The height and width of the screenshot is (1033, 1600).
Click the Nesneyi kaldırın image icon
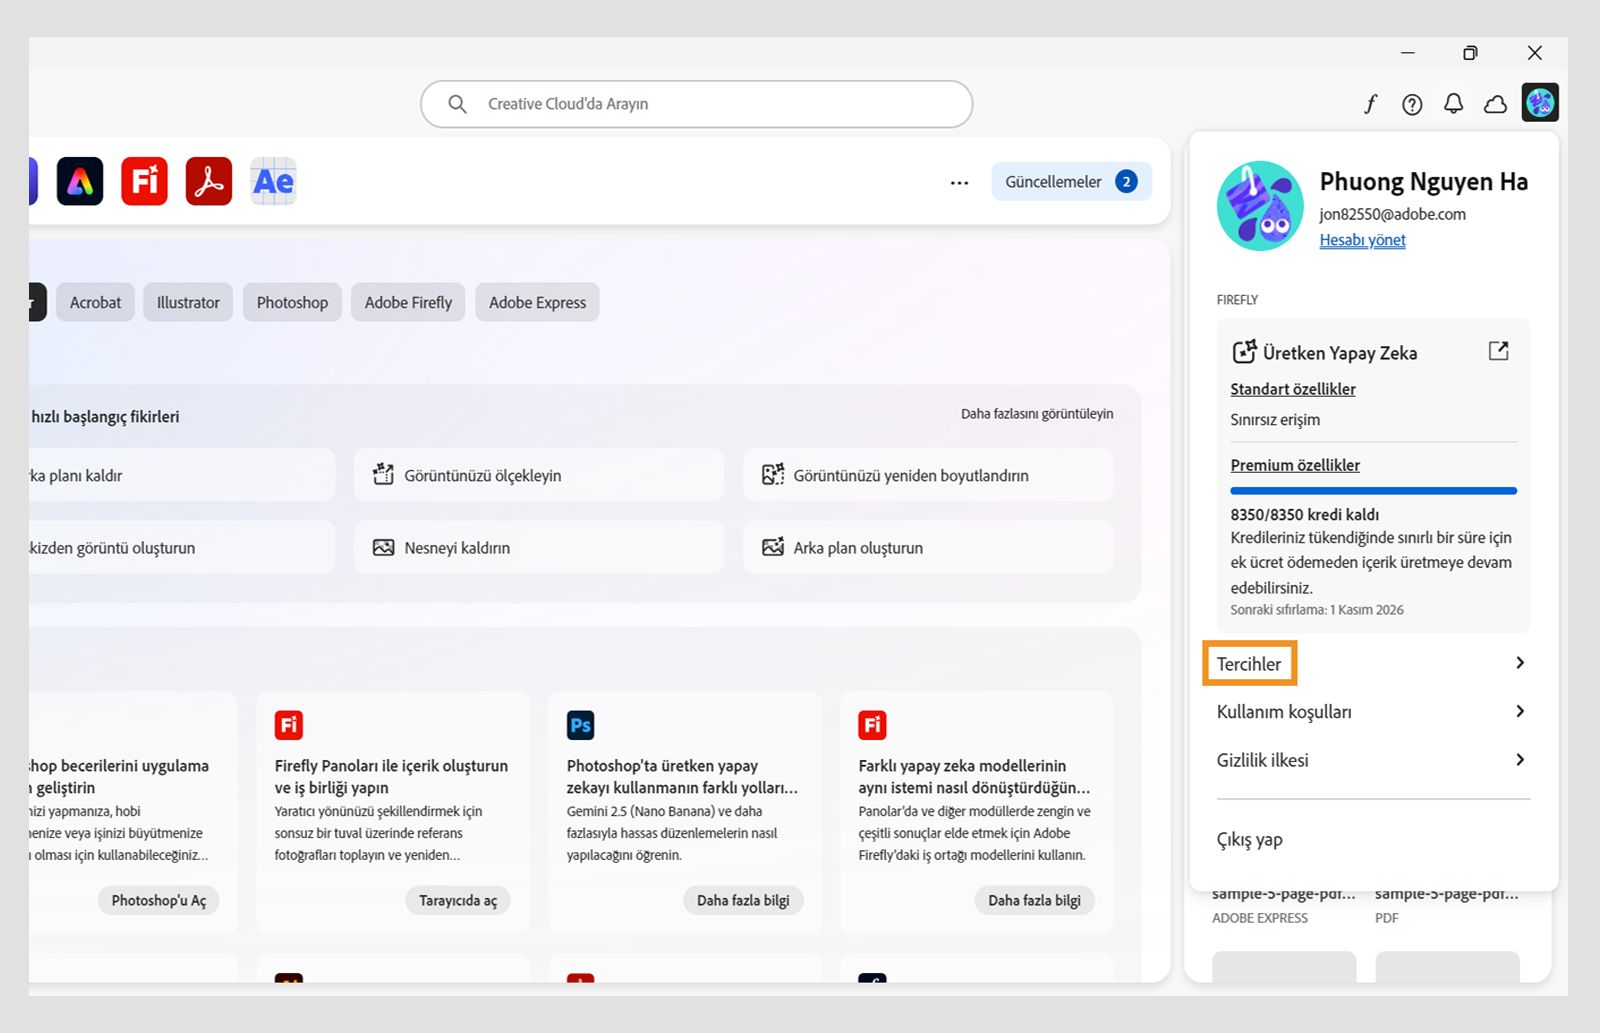(383, 547)
